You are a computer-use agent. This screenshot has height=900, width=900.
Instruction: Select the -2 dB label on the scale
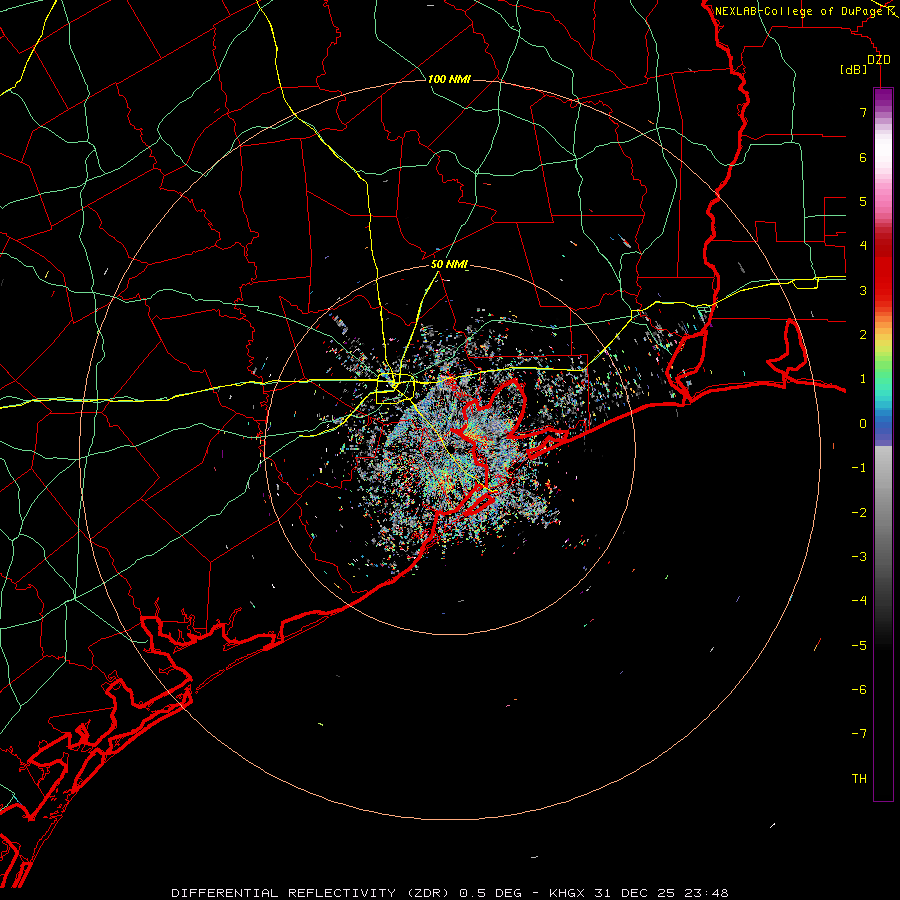coord(859,513)
